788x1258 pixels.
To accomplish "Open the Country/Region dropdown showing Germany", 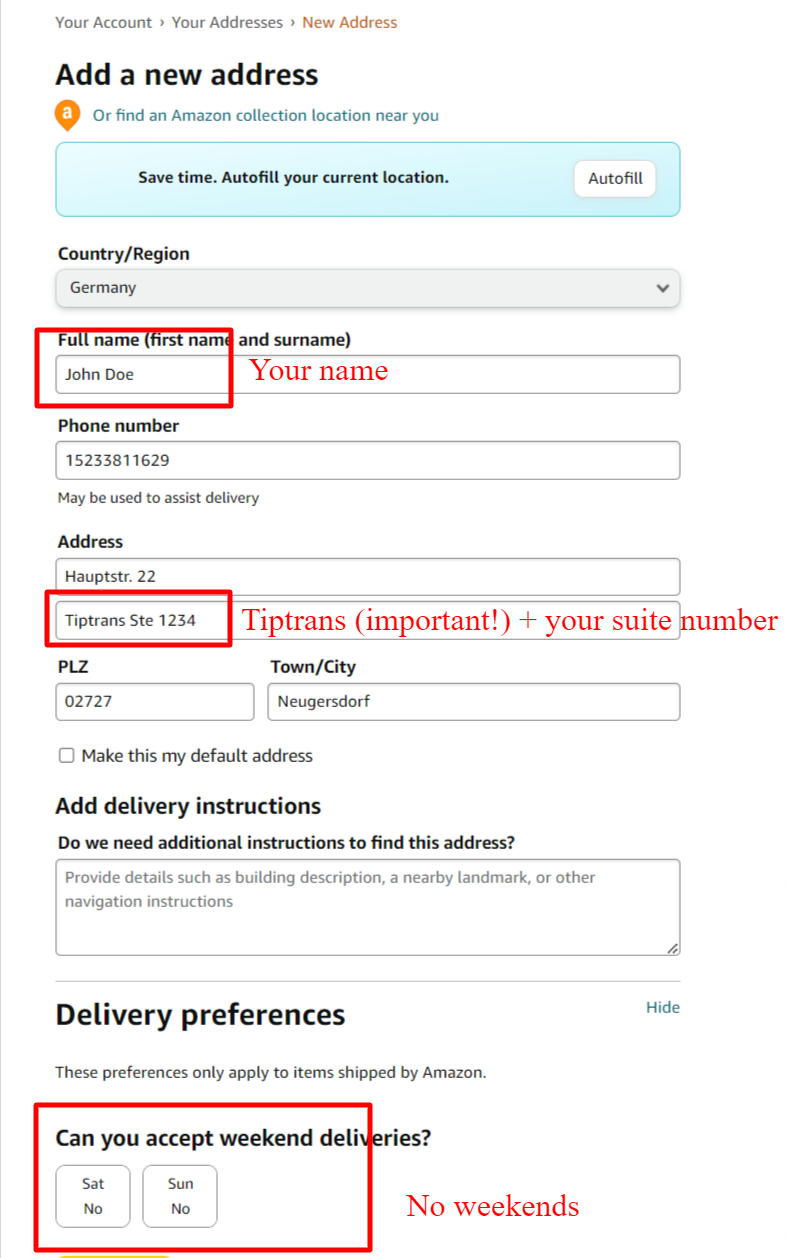I will tap(367, 288).
